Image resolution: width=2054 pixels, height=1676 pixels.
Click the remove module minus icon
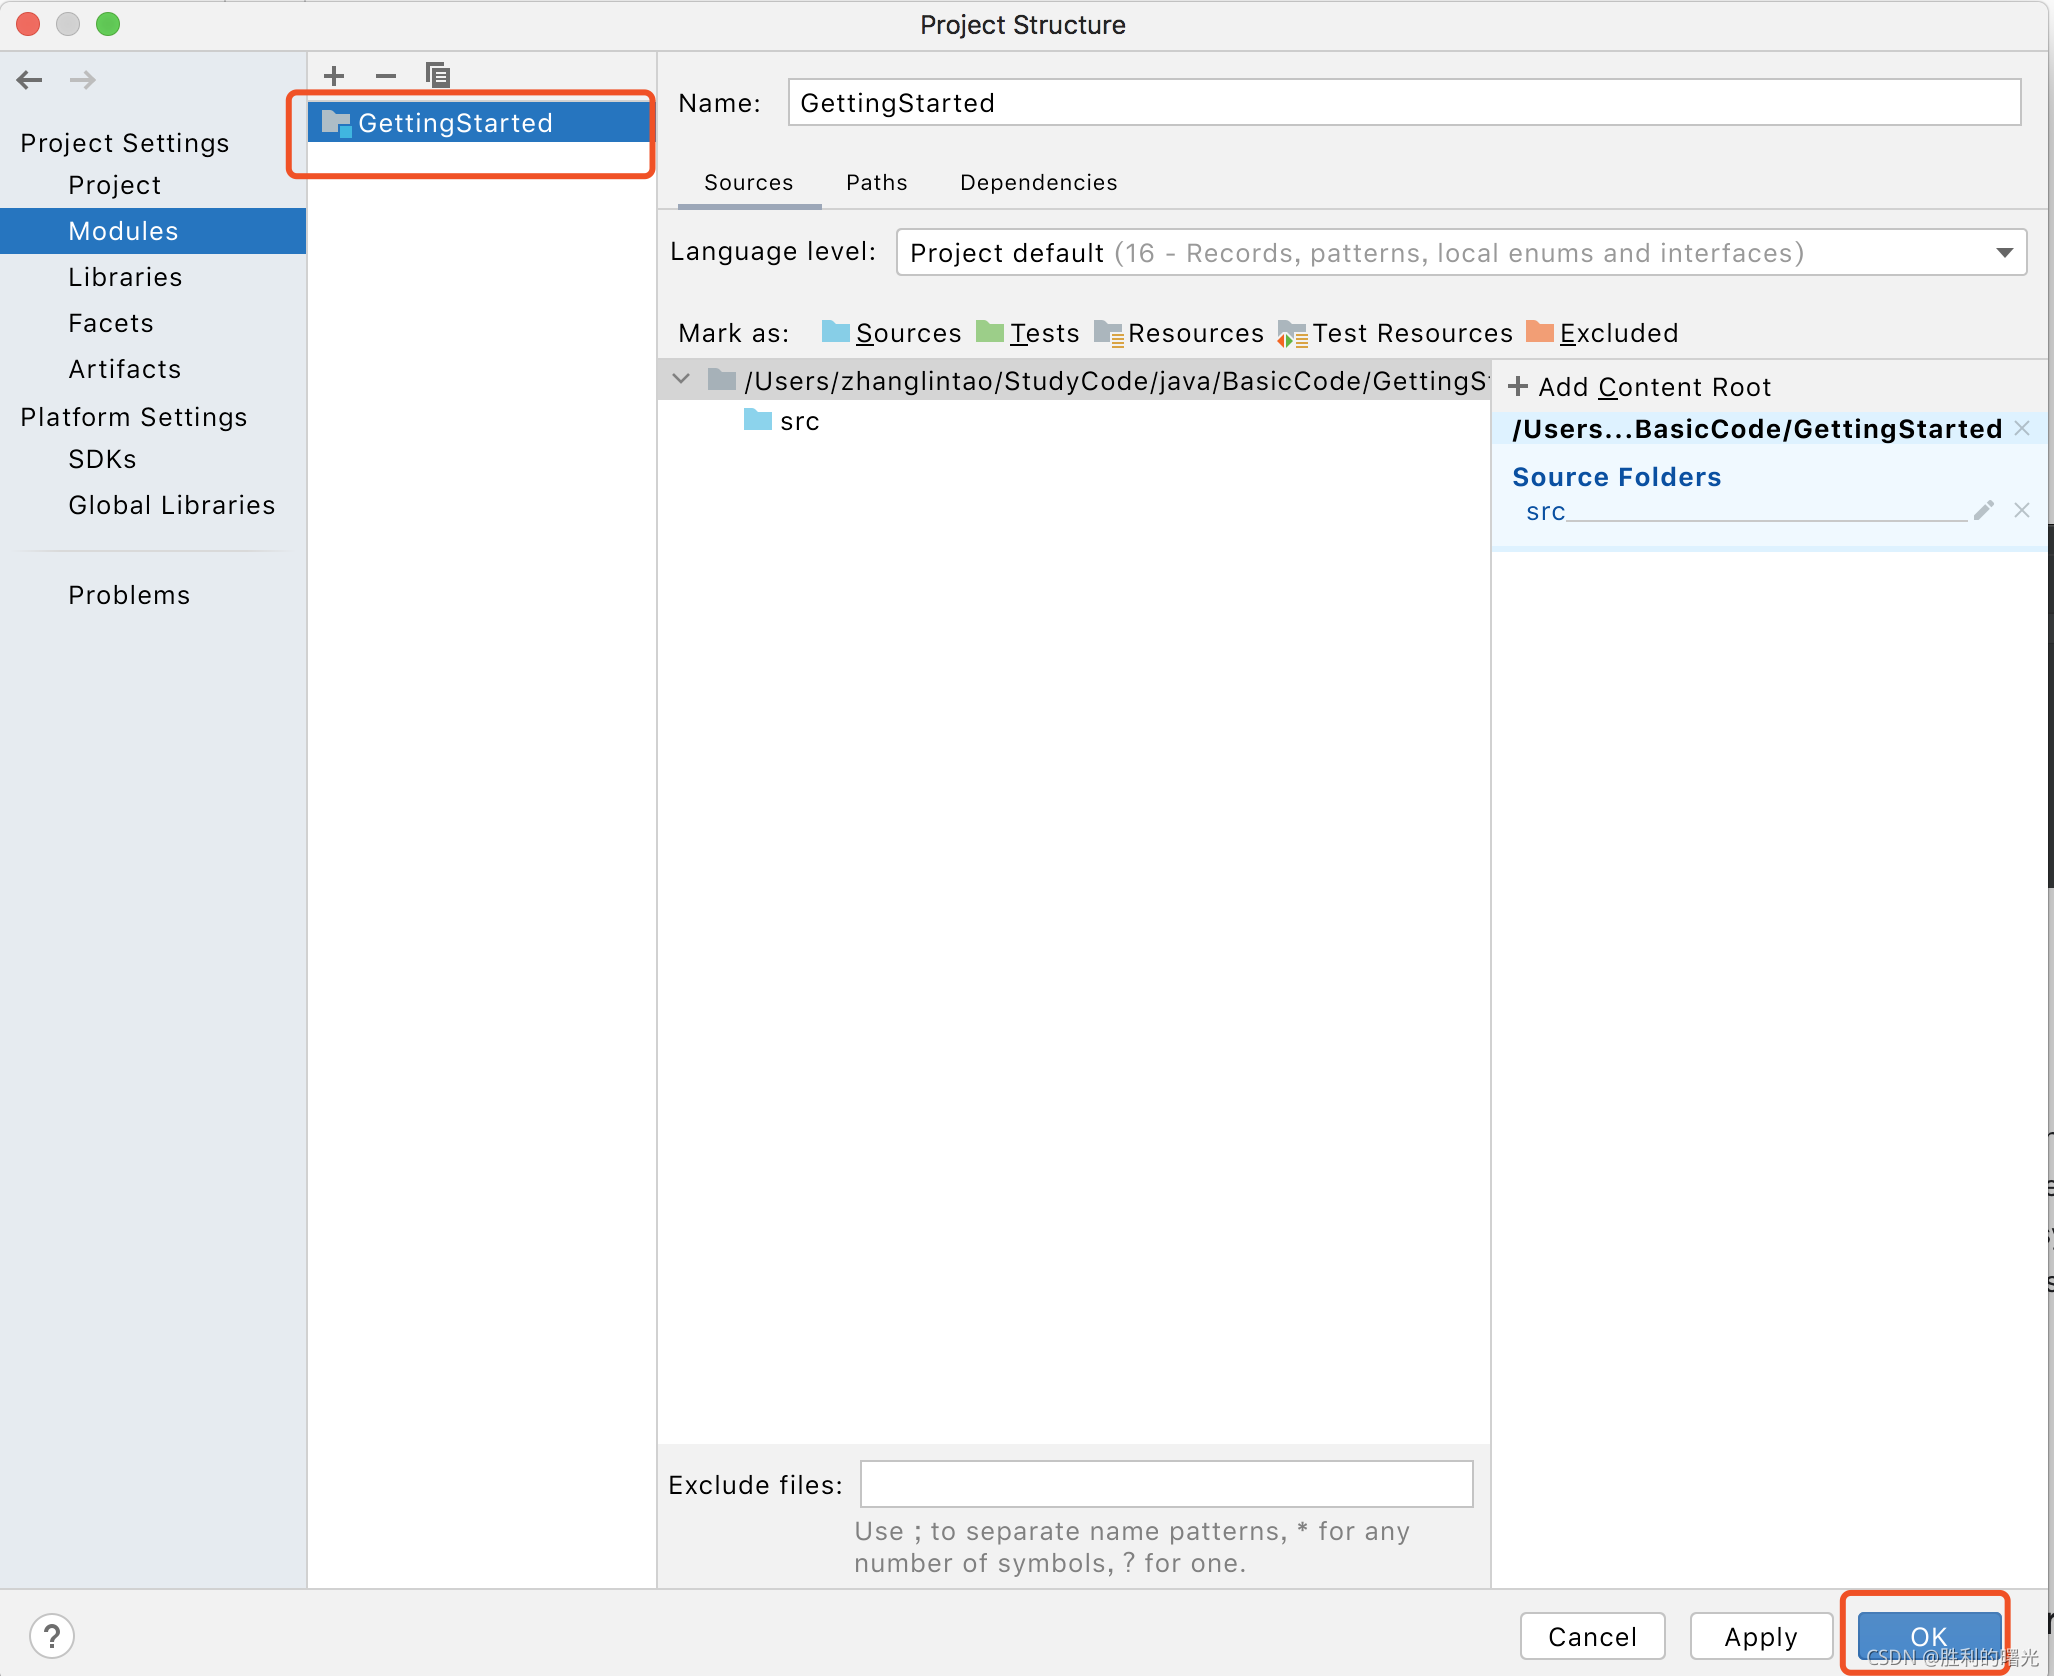(386, 76)
